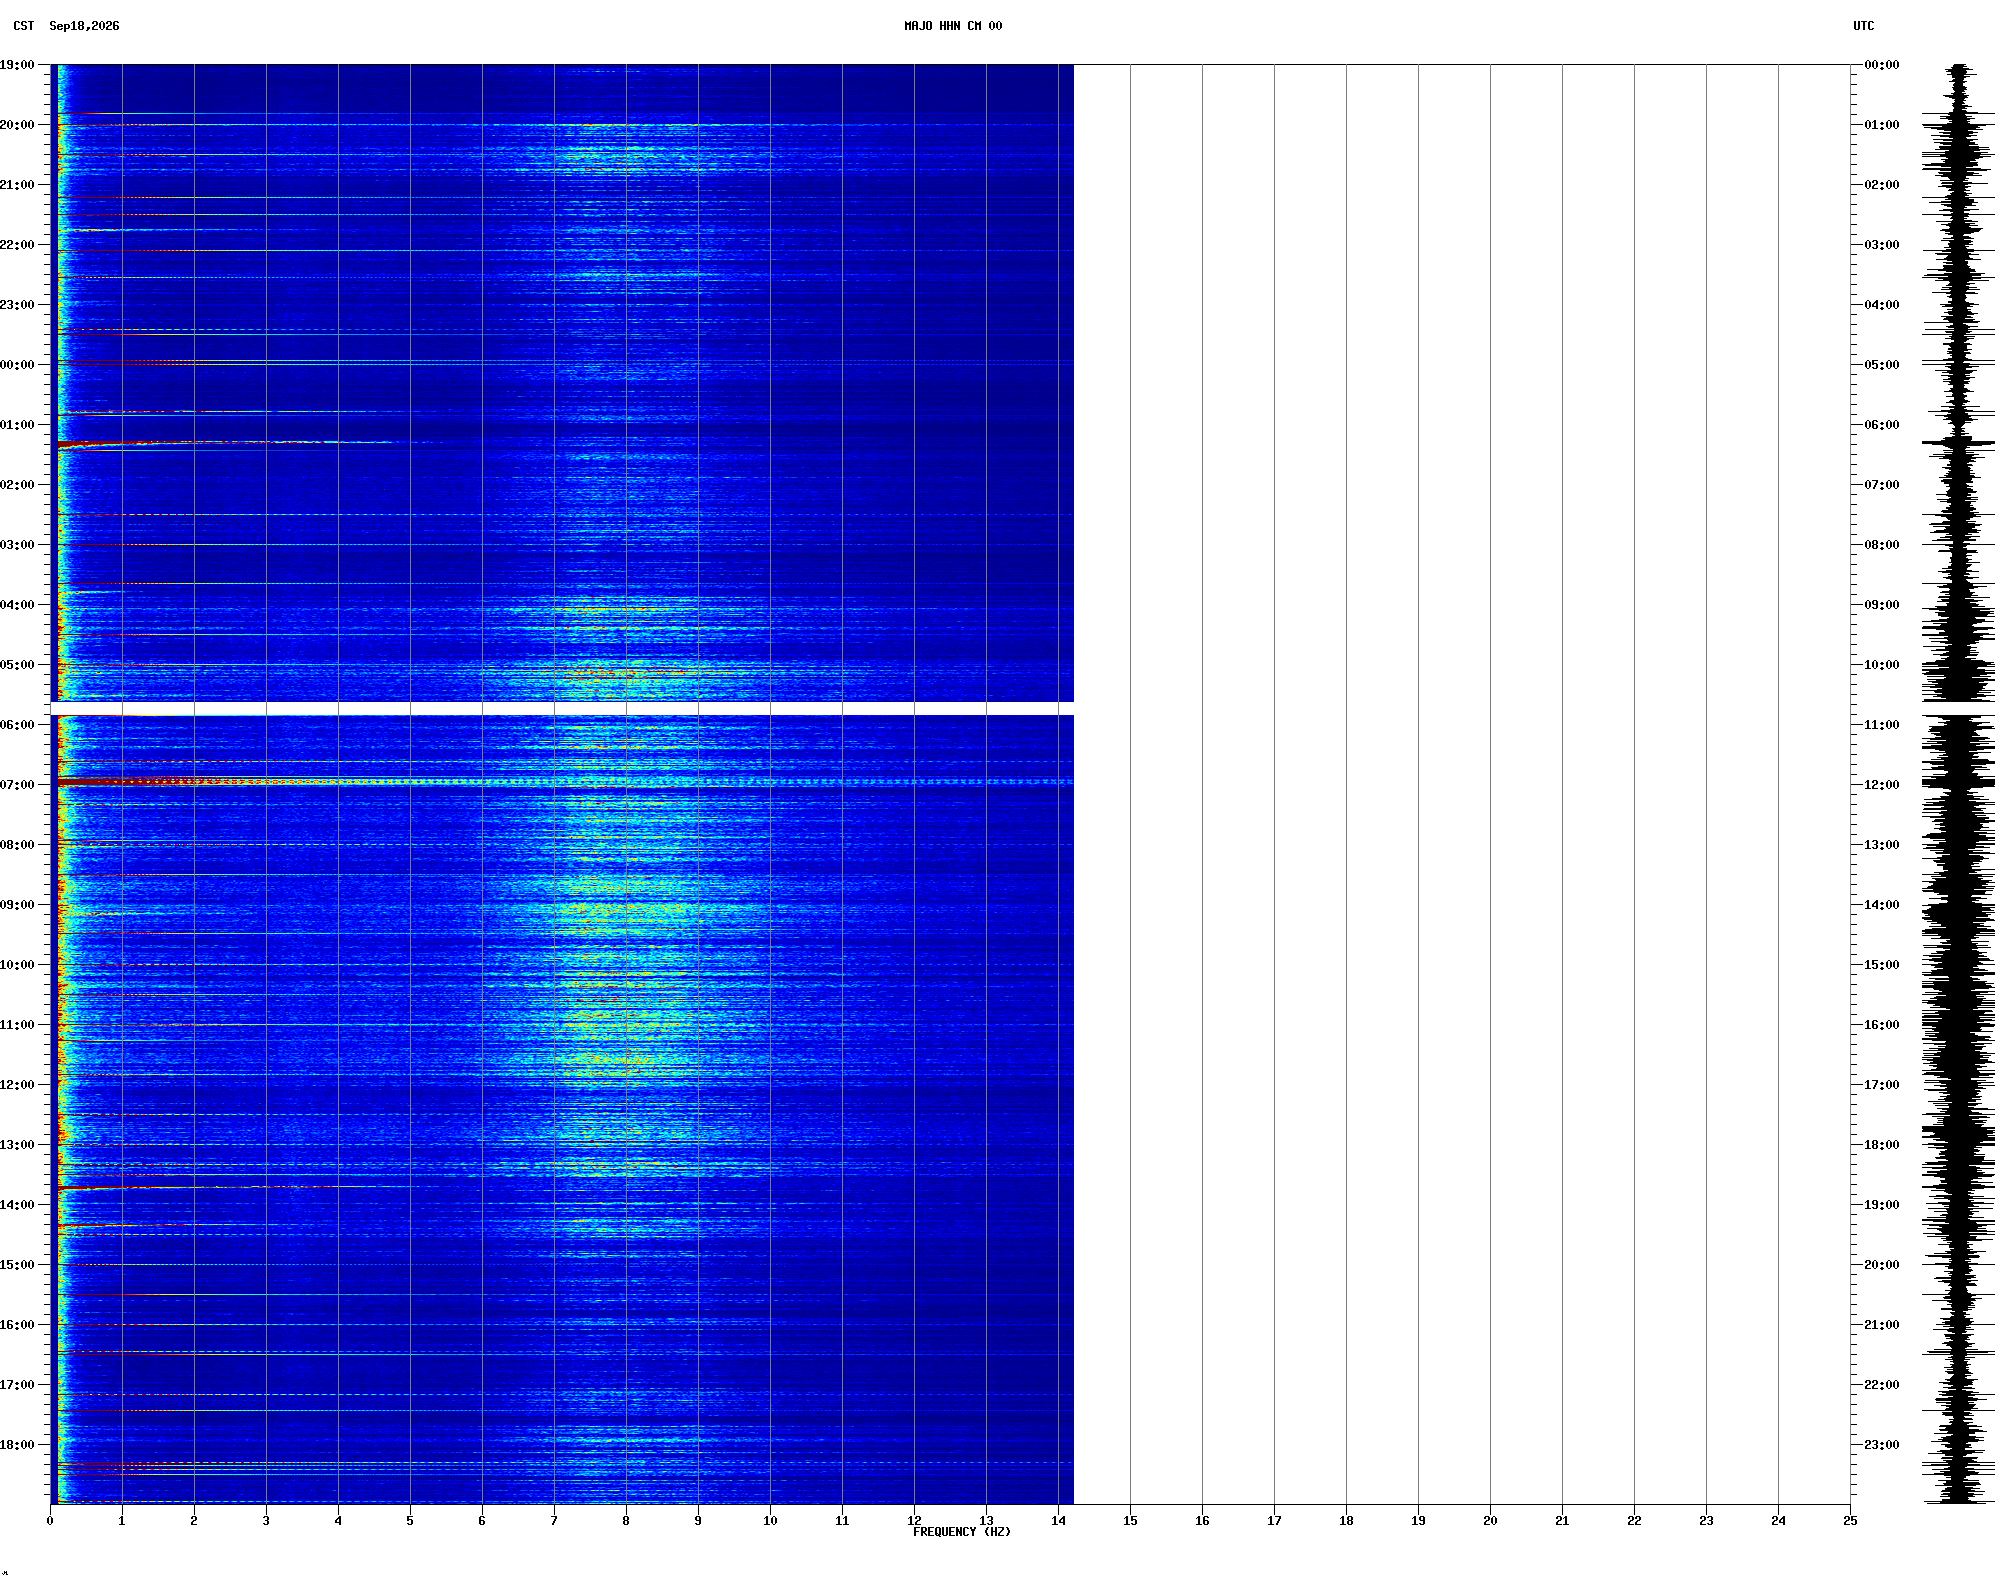Click the MAJO HHN CM 00 station title
2002x1584 pixels.
[x=952, y=26]
